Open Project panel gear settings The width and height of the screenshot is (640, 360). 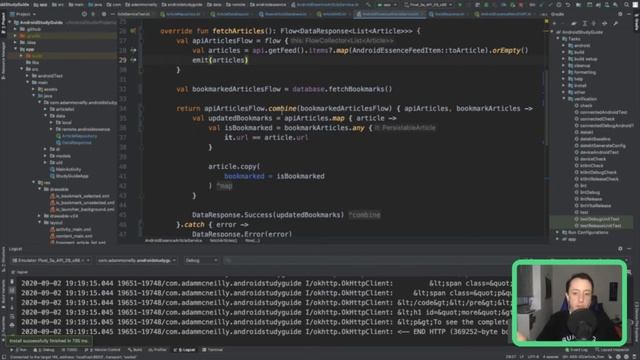103,14
